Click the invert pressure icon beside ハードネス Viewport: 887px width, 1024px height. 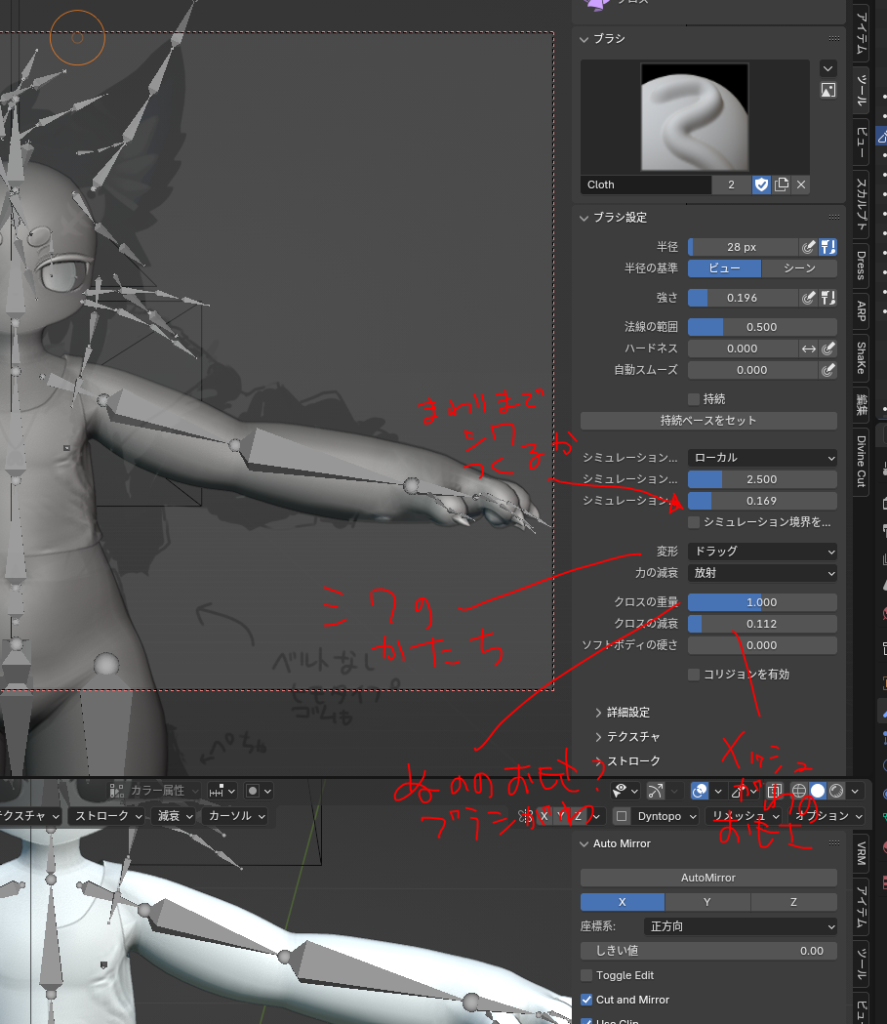coord(809,349)
